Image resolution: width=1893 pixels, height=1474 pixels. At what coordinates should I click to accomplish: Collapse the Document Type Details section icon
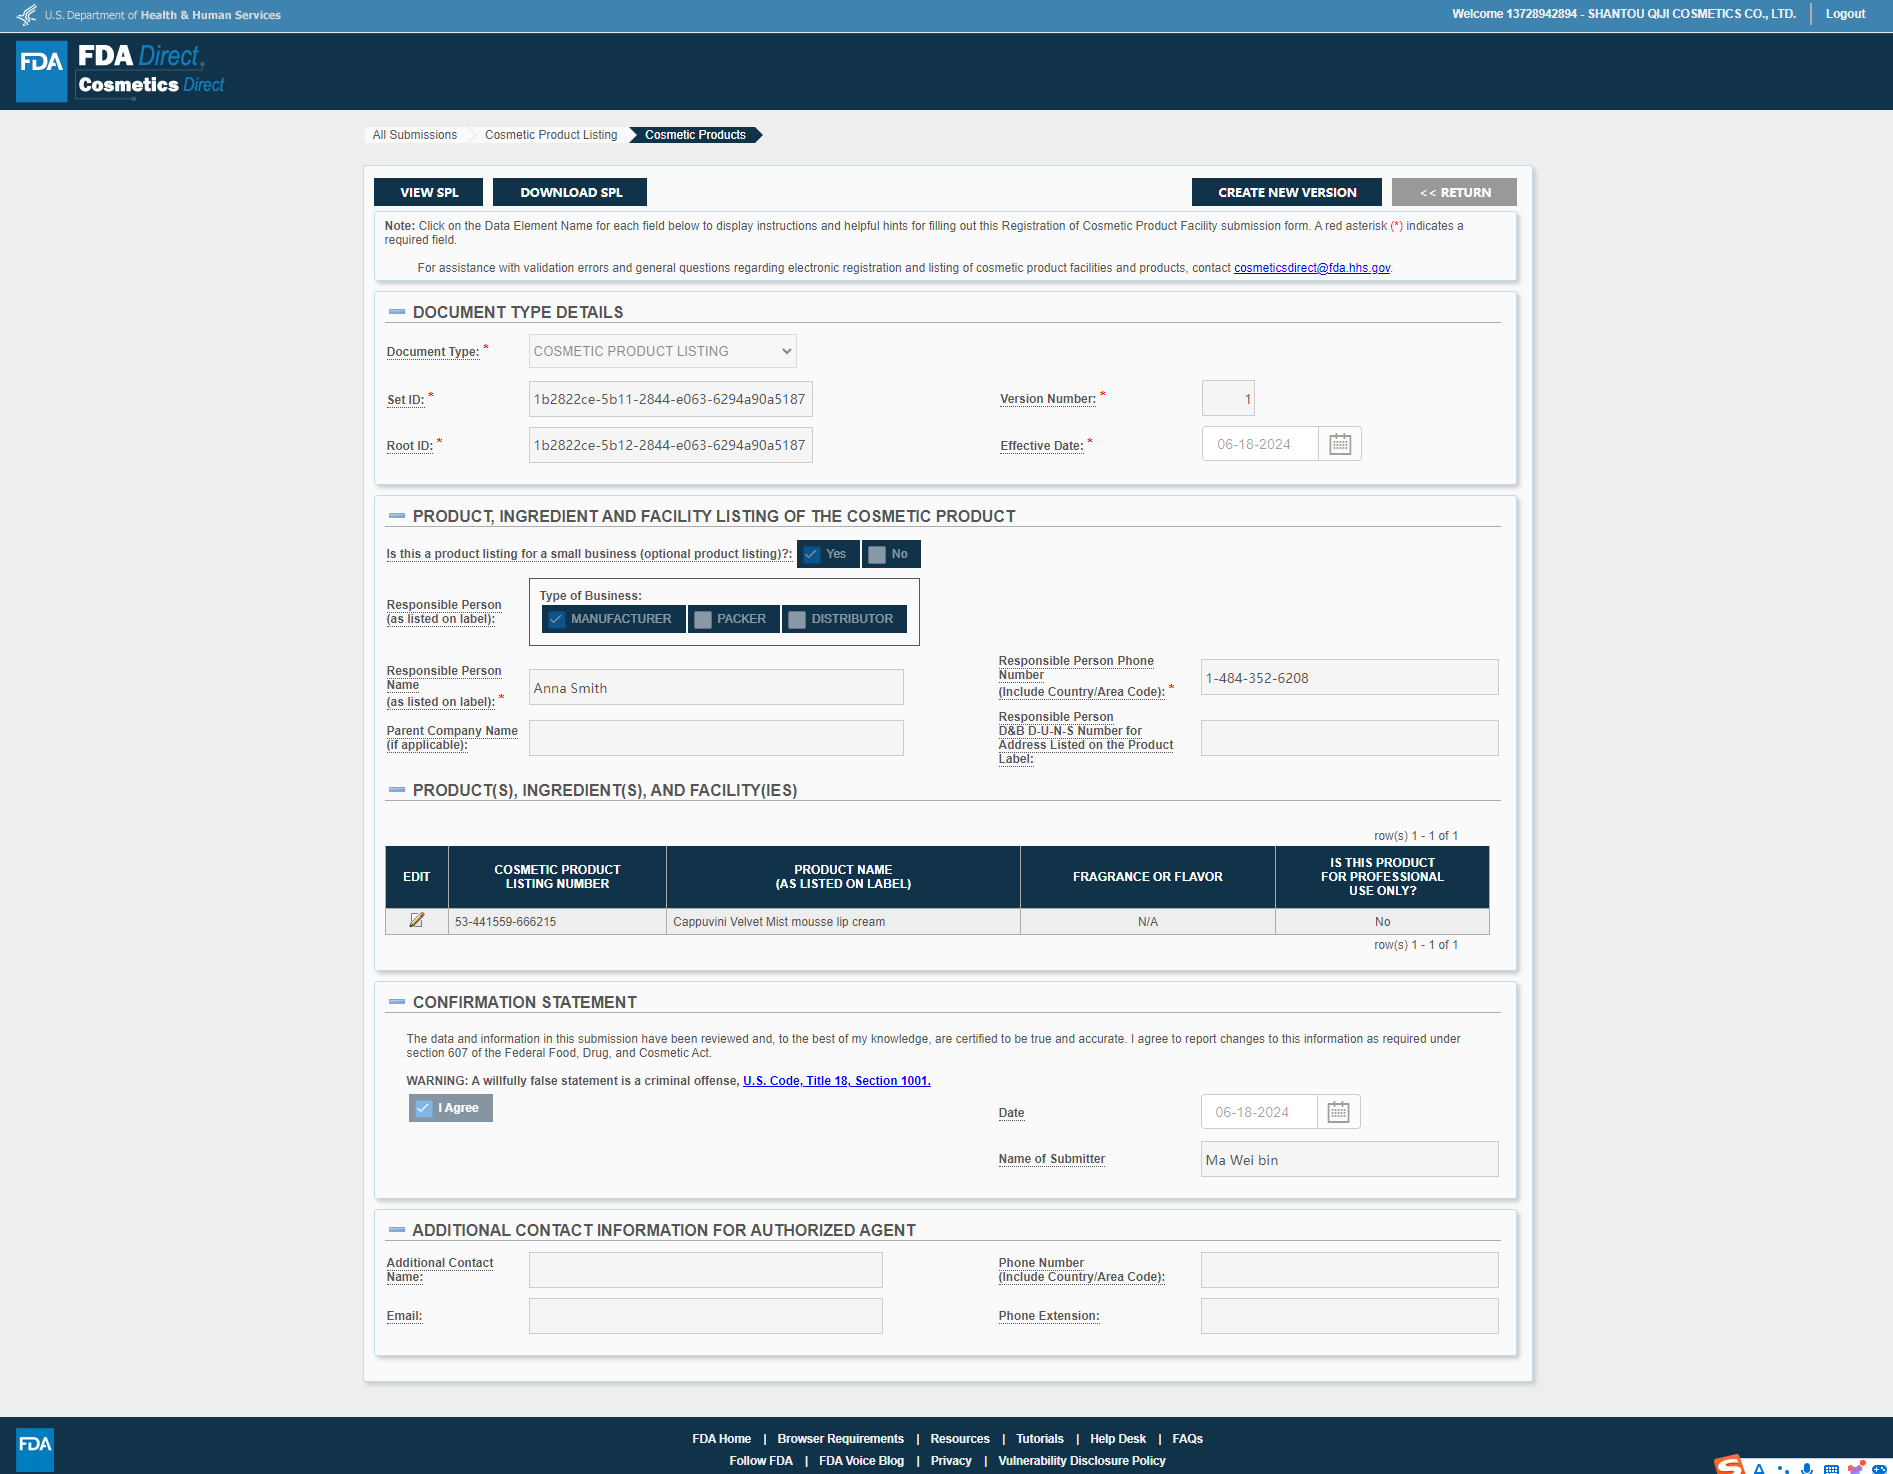pyautogui.click(x=397, y=312)
